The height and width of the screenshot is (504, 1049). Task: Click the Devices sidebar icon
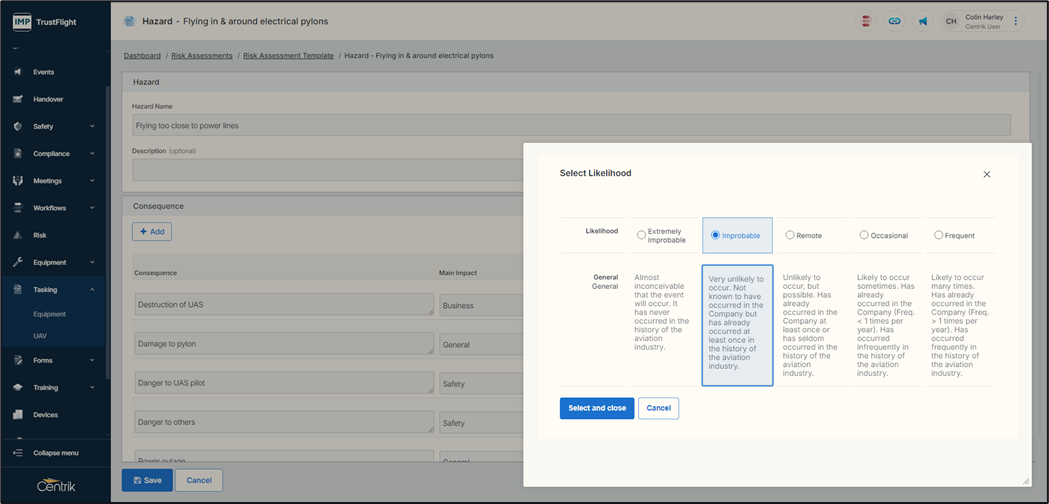click(x=18, y=414)
